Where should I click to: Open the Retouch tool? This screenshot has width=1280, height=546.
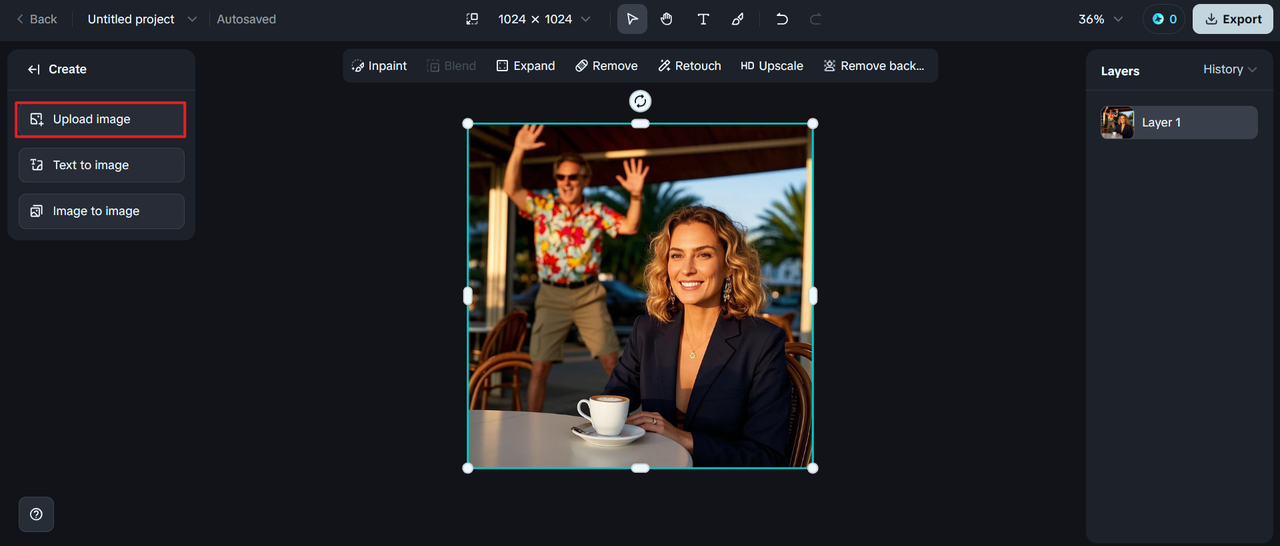point(689,66)
